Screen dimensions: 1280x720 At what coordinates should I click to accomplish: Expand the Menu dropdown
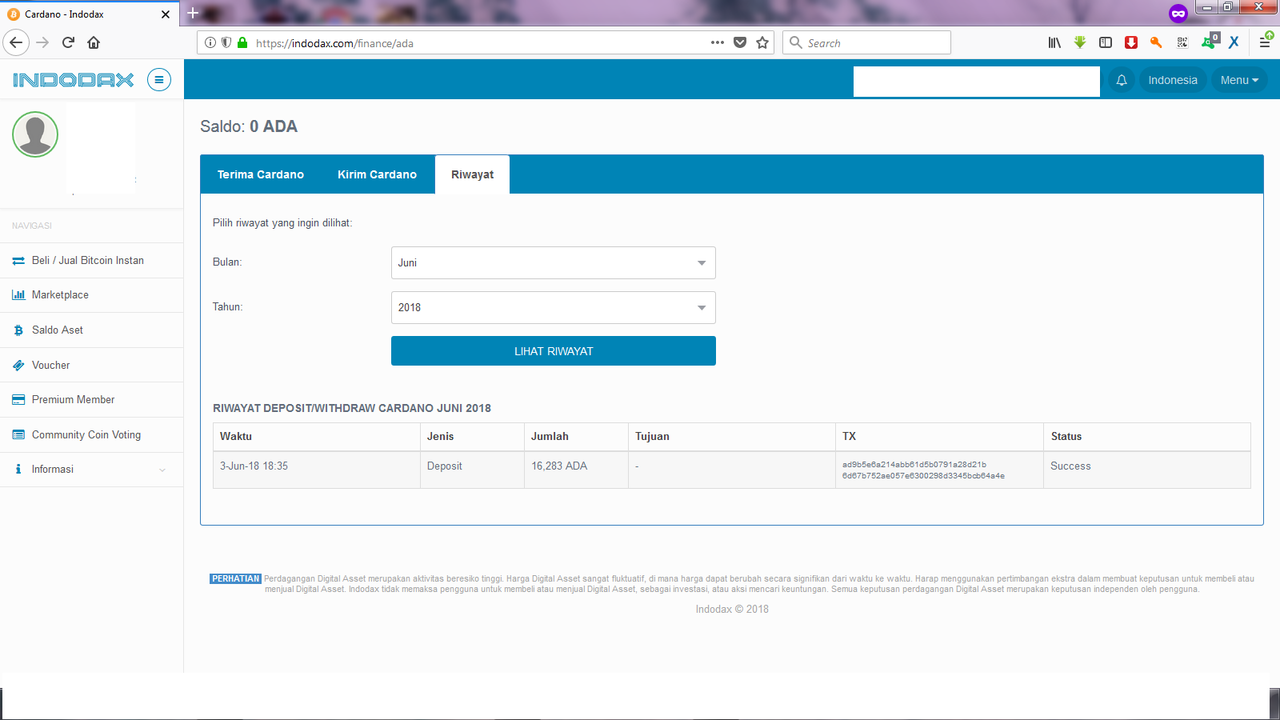point(1239,80)
